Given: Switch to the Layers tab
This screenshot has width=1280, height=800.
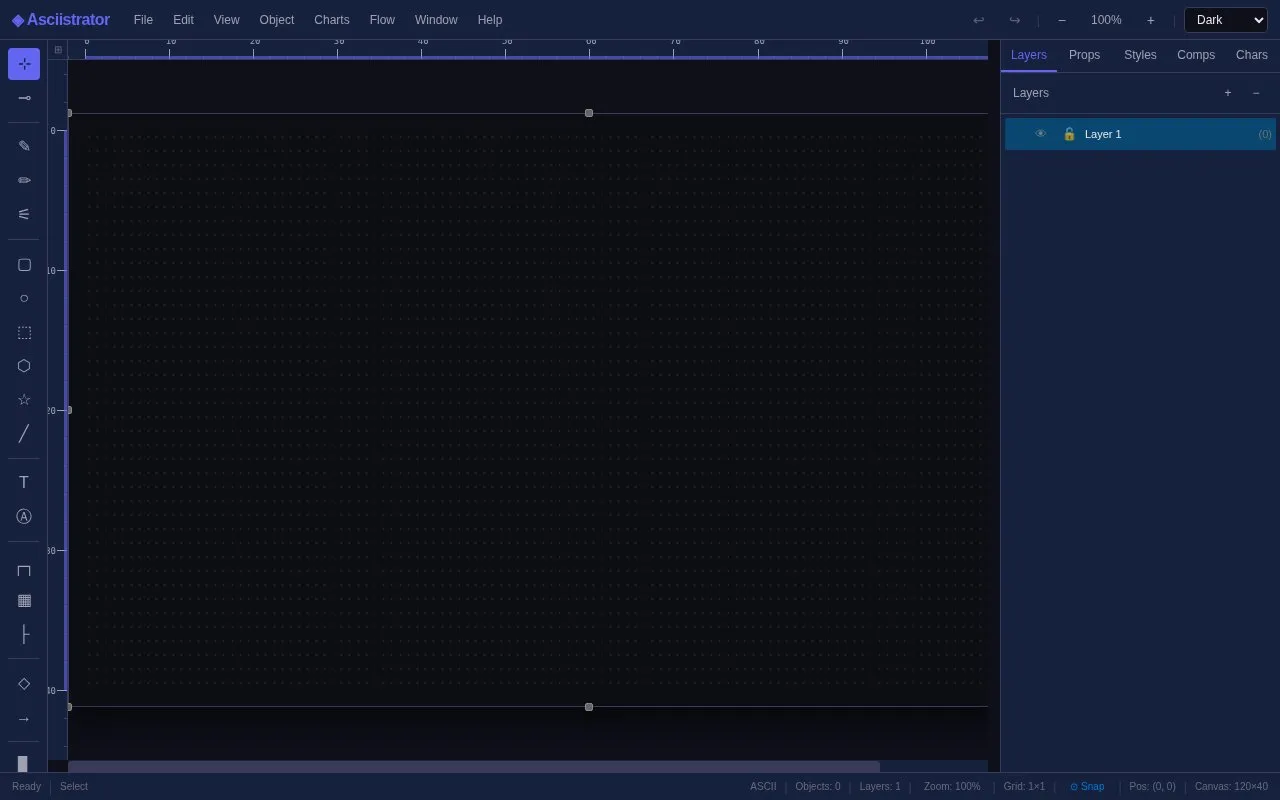Looking at the screenshot, I should [x=1029, y=55].
